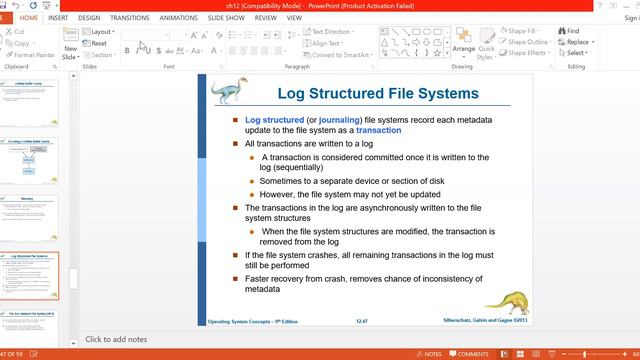Viewport: 640px width, 360px height.
Task: Click the Undo icon in the title bar
Action: [16, 5]
